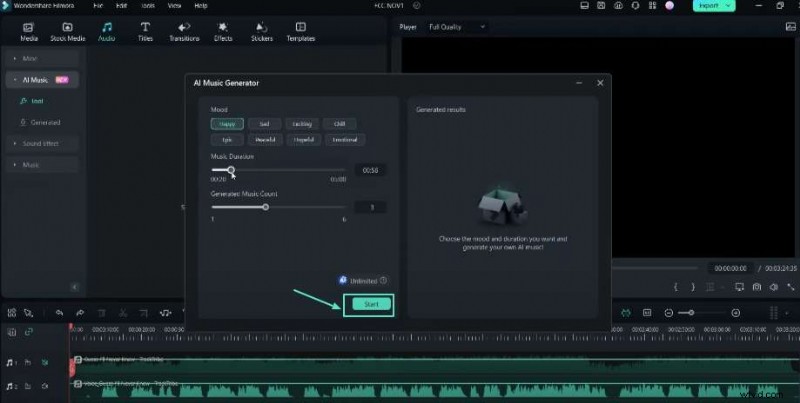The height and width of the screenshot is (403, 800).
Task: Open the Media tab
Action: click(29, 32)
